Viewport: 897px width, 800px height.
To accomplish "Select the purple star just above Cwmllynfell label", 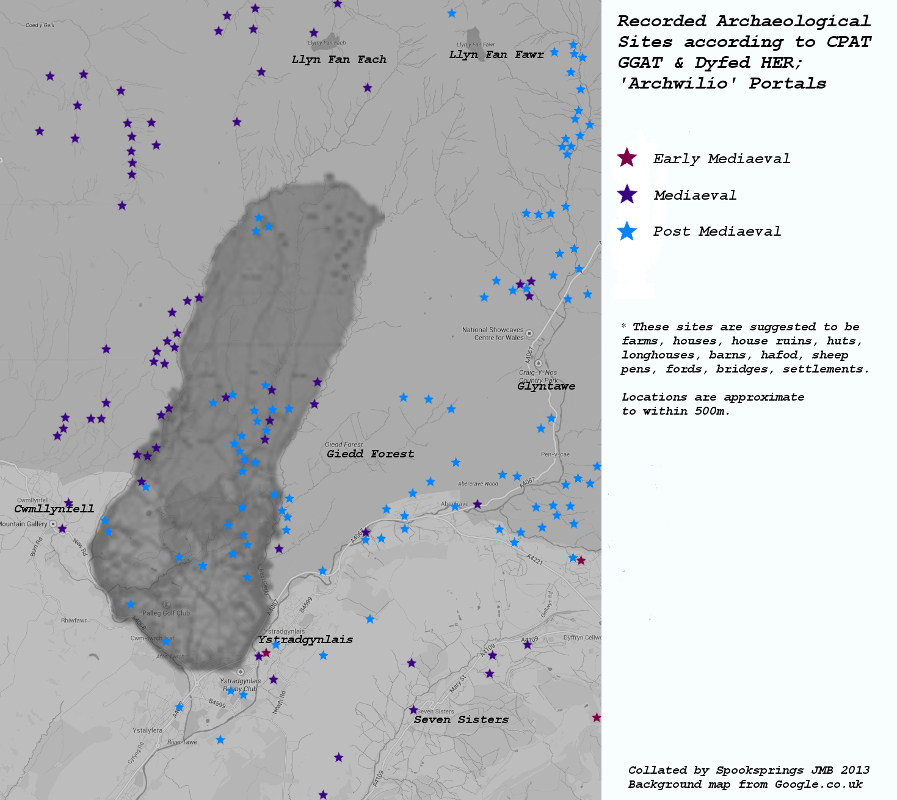I will 69,502.
